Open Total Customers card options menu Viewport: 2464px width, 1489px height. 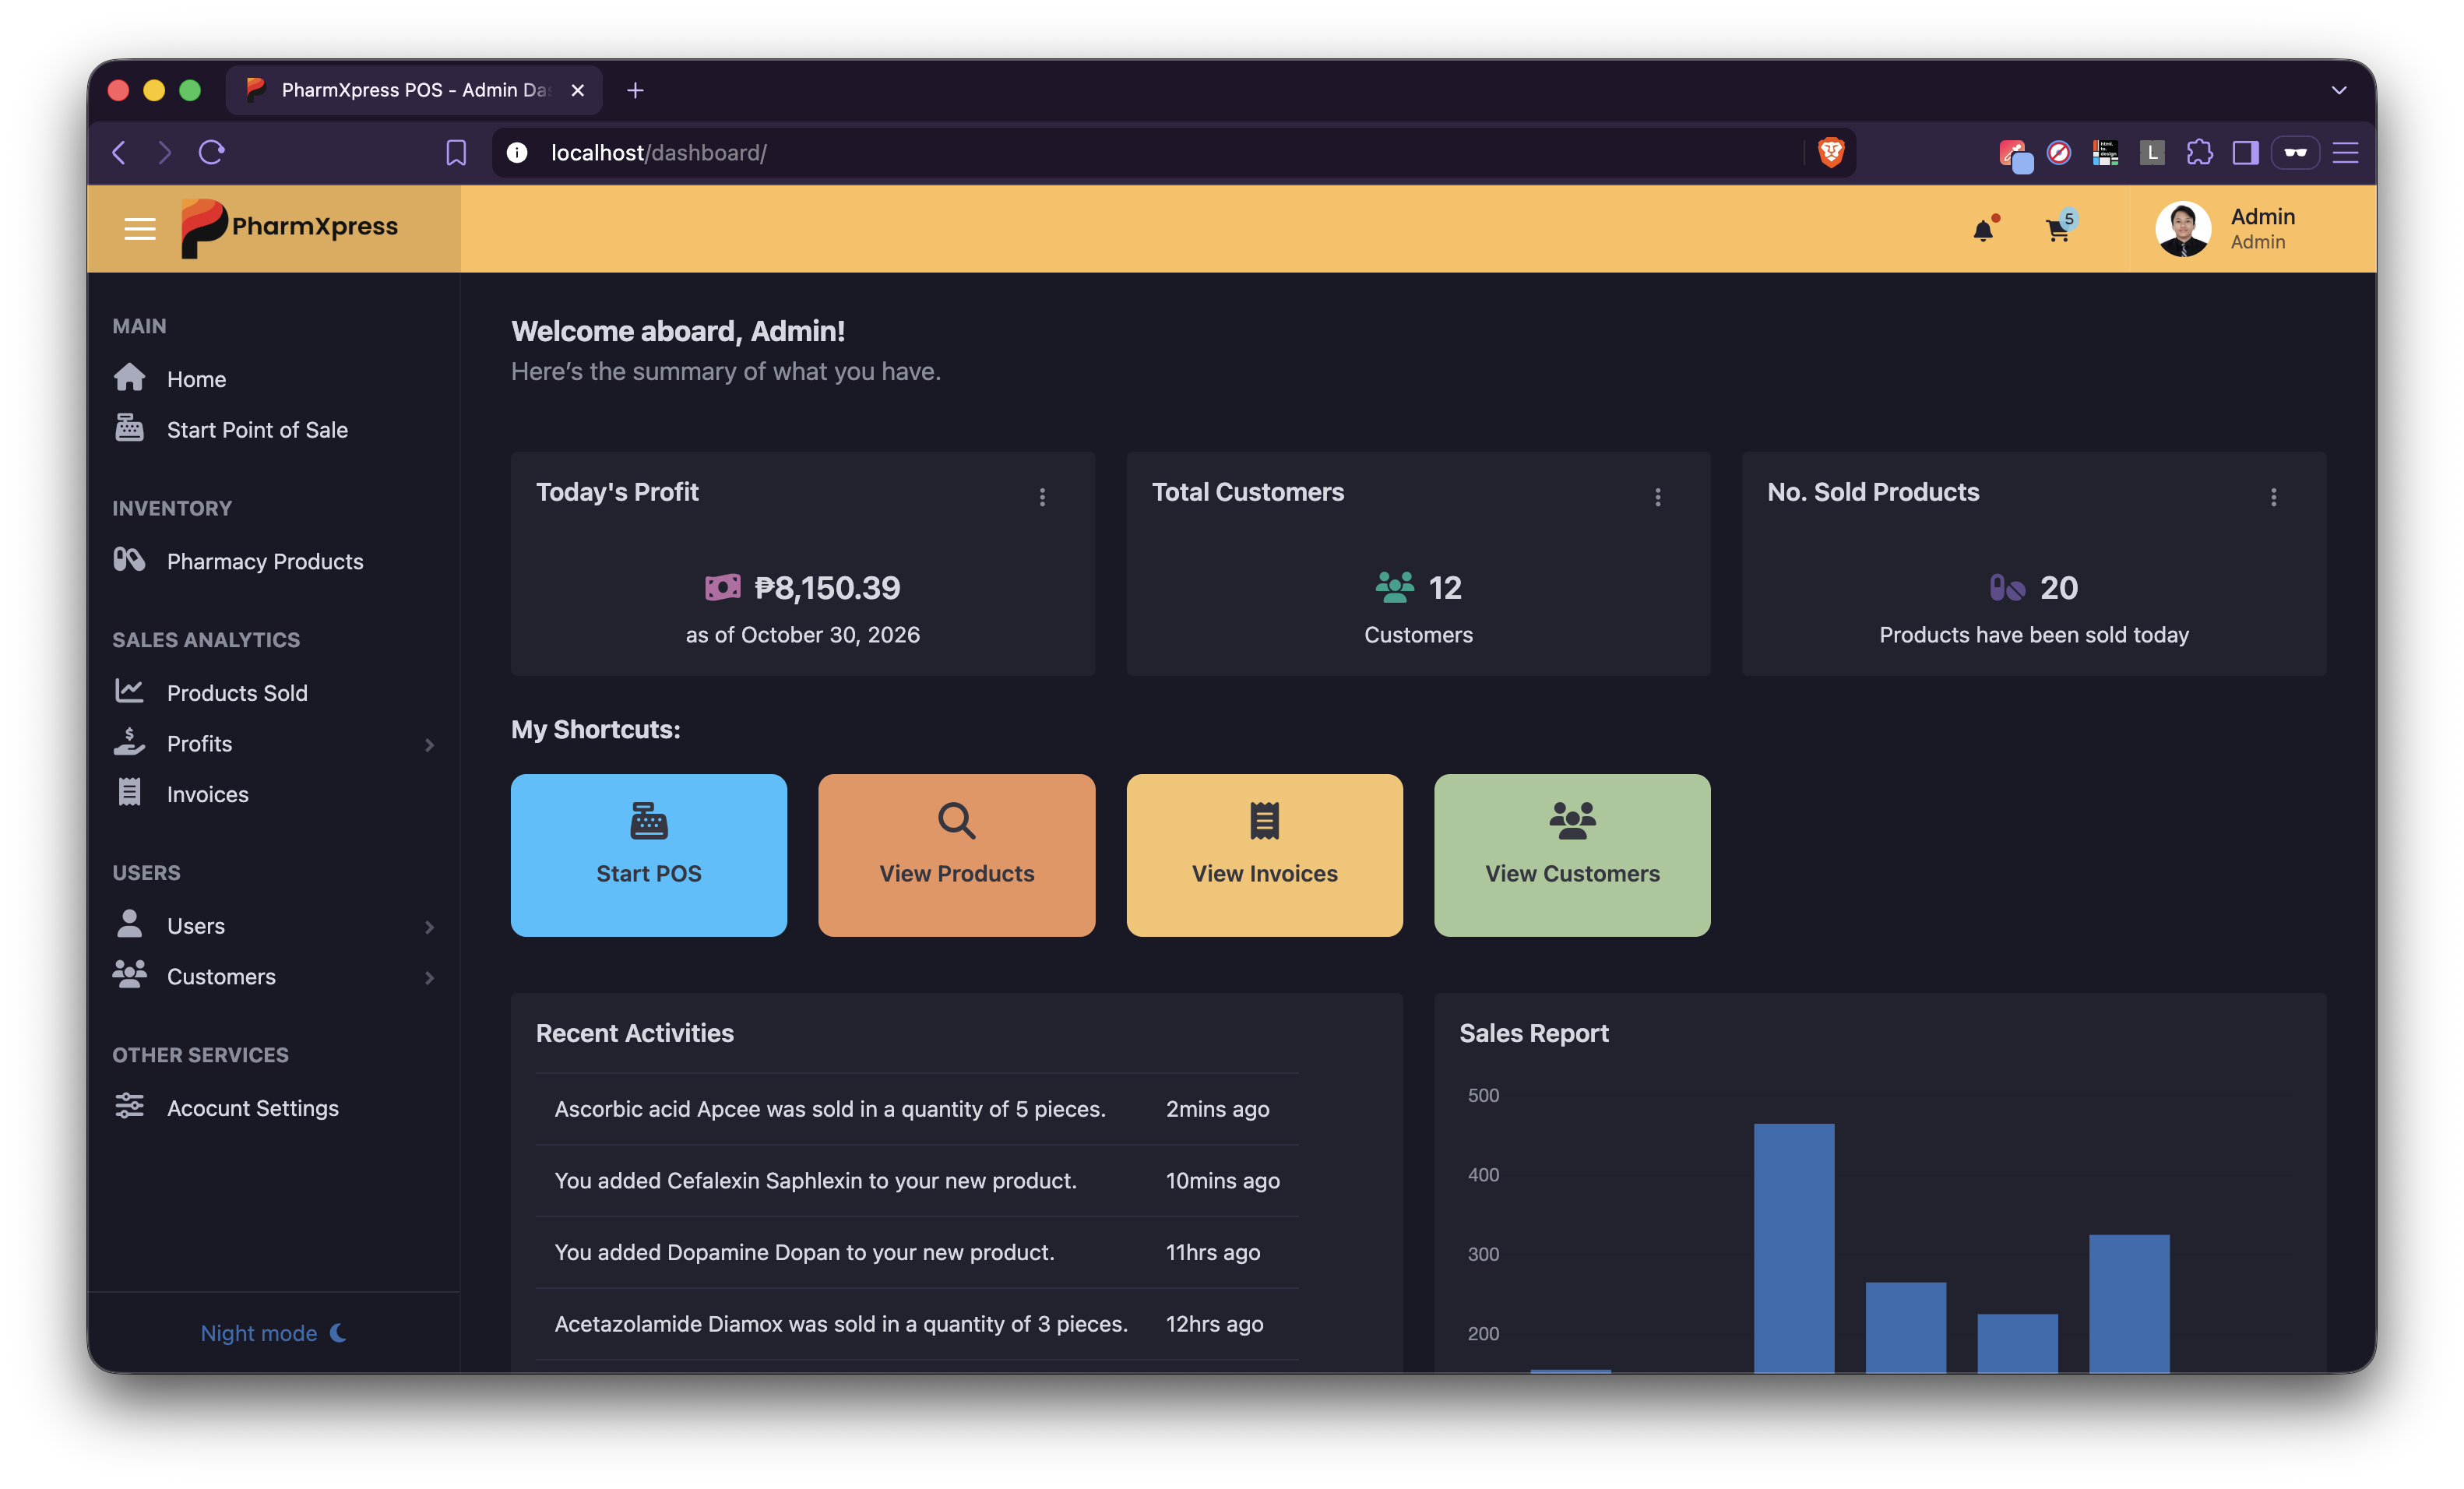pos(1657,497)
